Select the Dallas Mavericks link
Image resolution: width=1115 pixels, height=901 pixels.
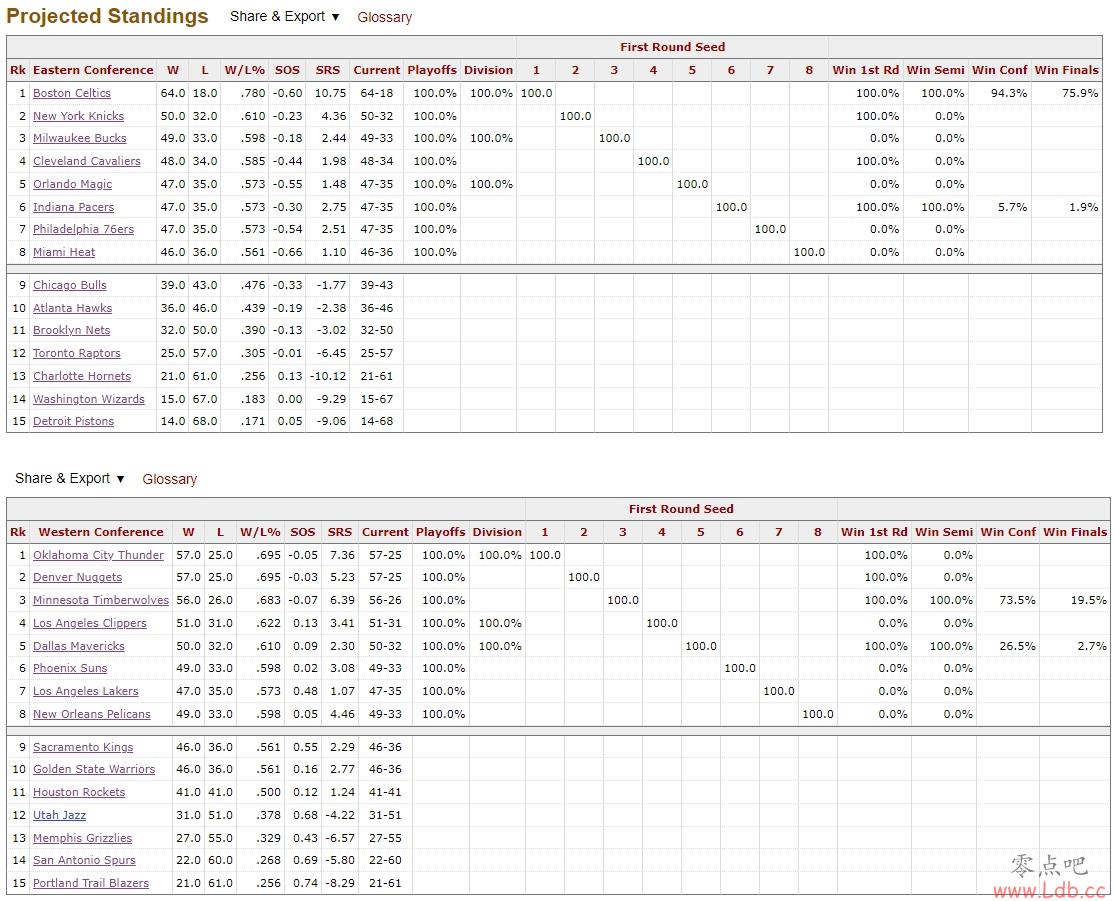(x=79, y=646)
